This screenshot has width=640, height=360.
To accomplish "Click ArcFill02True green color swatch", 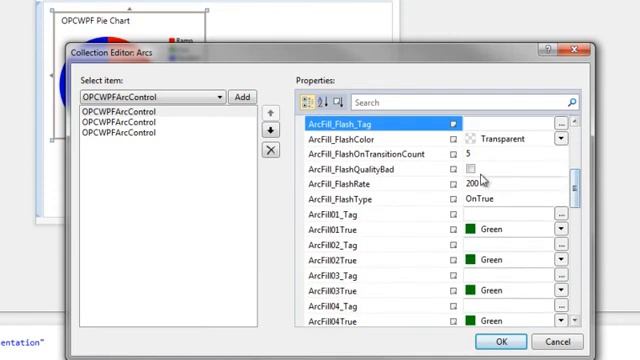I will tap(471, 259).
